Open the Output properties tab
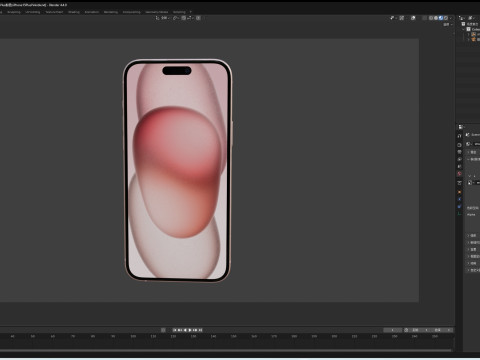 (x=459, y=152)
